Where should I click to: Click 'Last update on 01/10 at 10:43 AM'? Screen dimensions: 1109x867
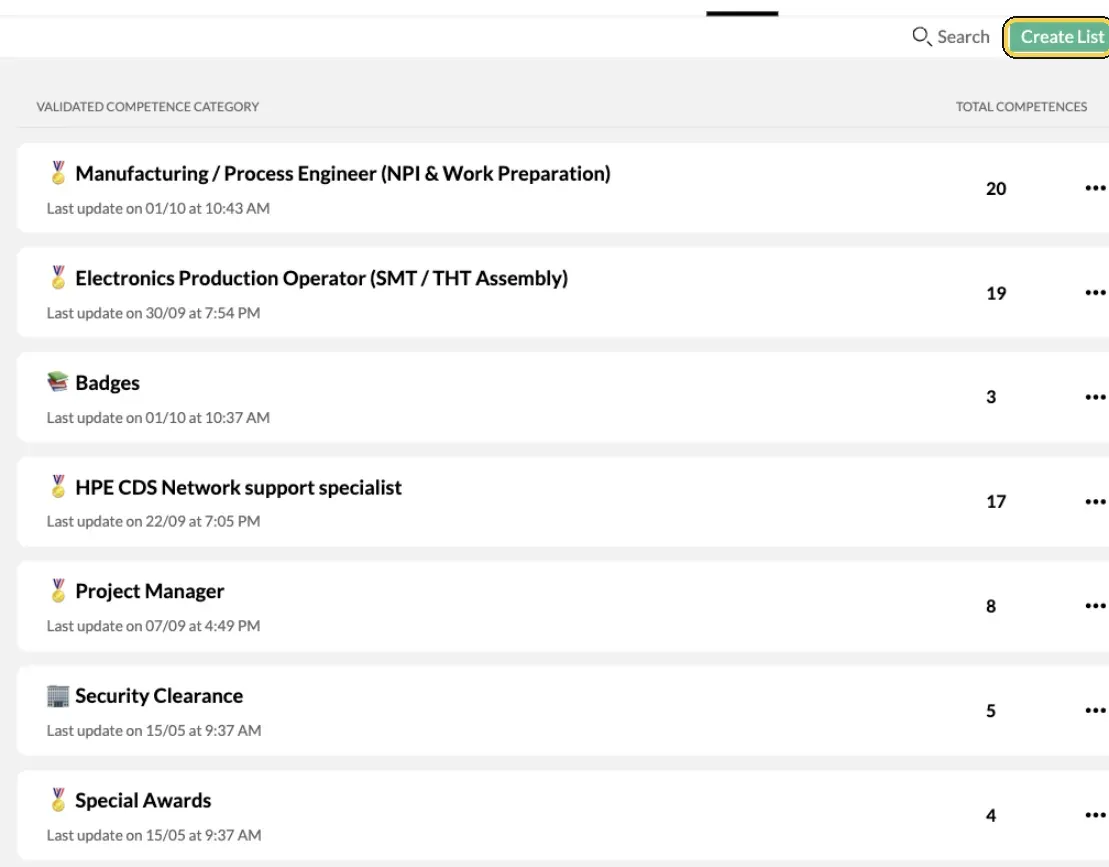158,209
